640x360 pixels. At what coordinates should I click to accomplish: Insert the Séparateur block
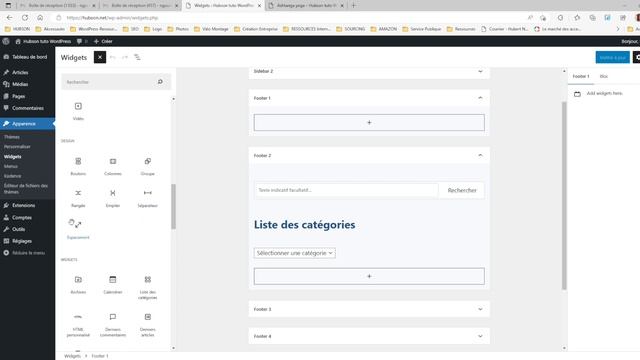point(147,198)
